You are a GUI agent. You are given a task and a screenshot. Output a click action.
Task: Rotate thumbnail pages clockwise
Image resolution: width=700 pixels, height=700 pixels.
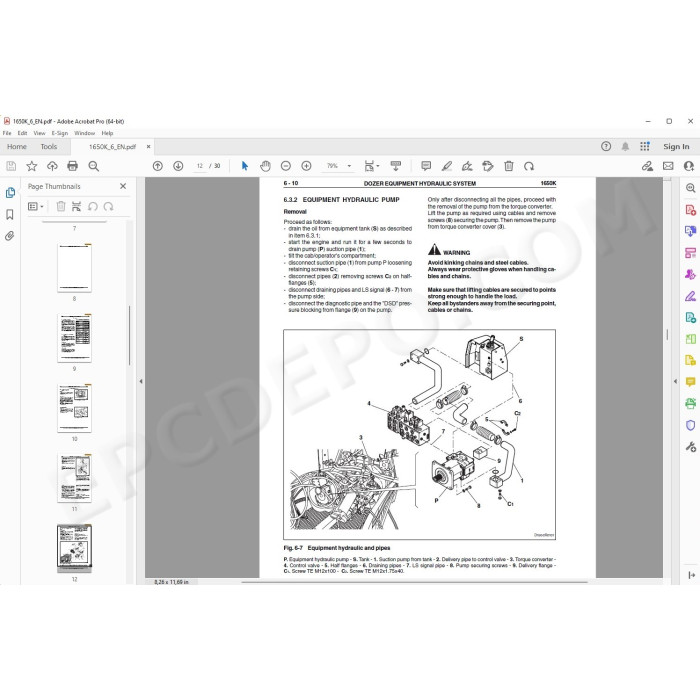tap(108, 206)
